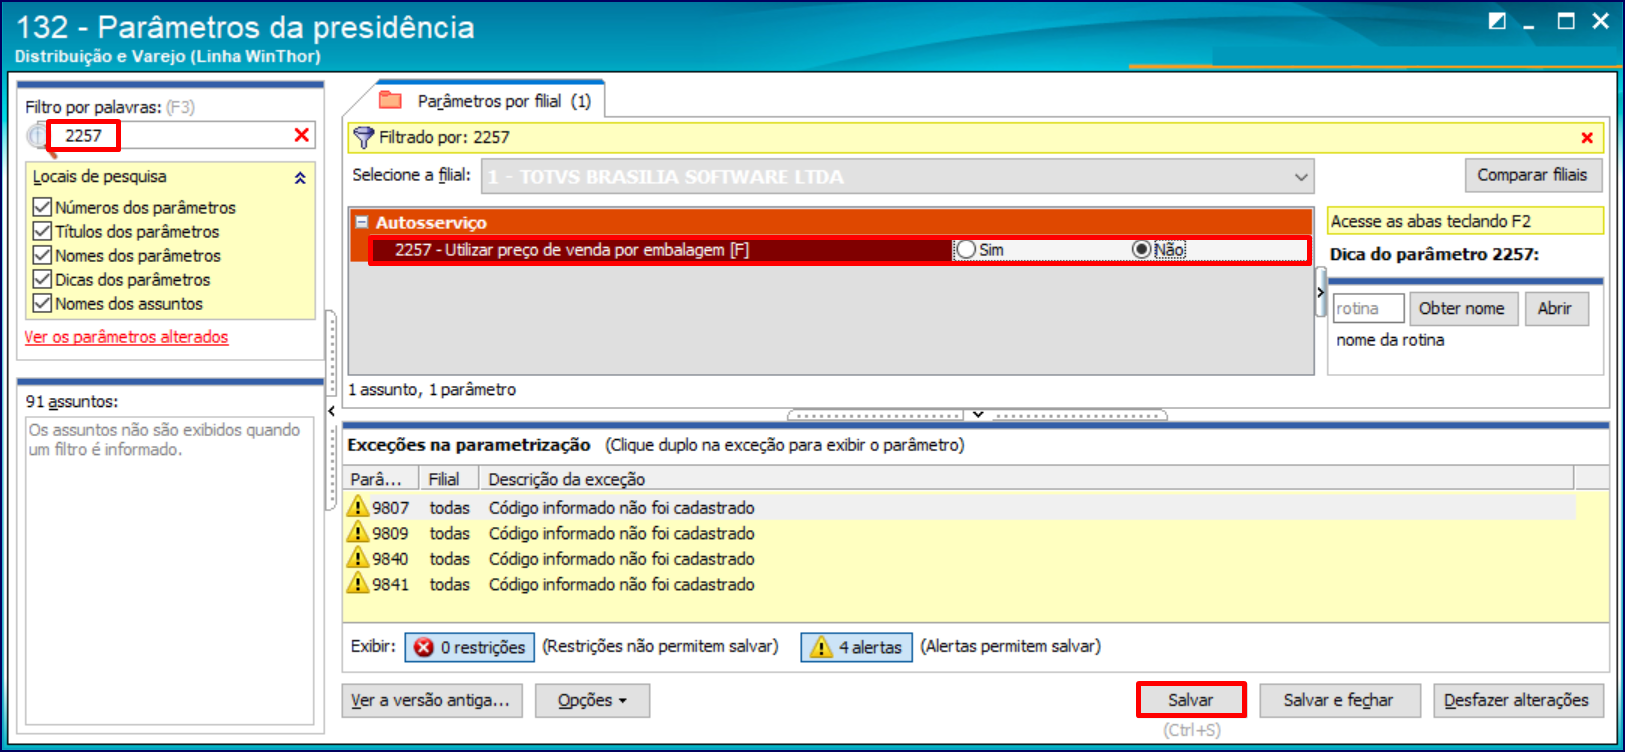The width and height of the screenshot is (1625, 752).
Task: Sort by 'Parâ...' column header
Action: click(380, 479)
